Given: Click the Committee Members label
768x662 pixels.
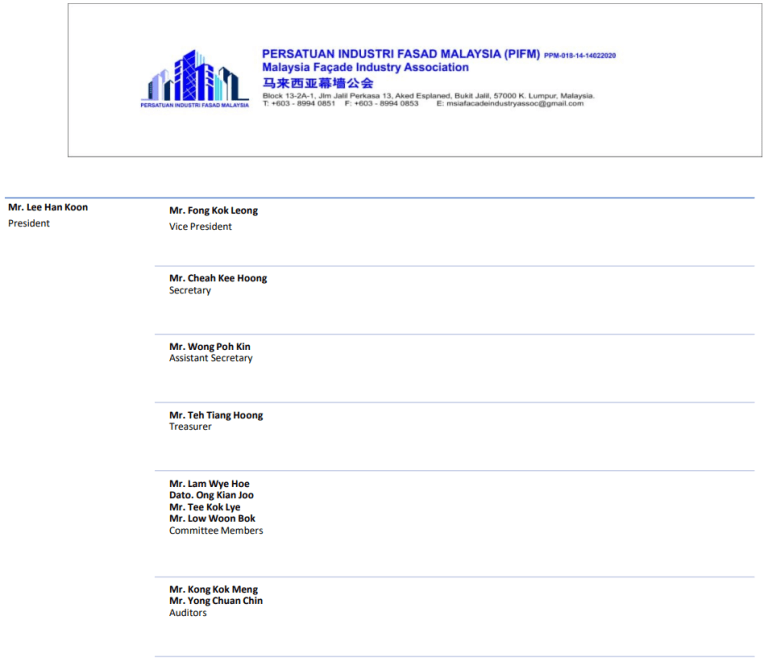Looking at the screenshot, I should [216, 531].
